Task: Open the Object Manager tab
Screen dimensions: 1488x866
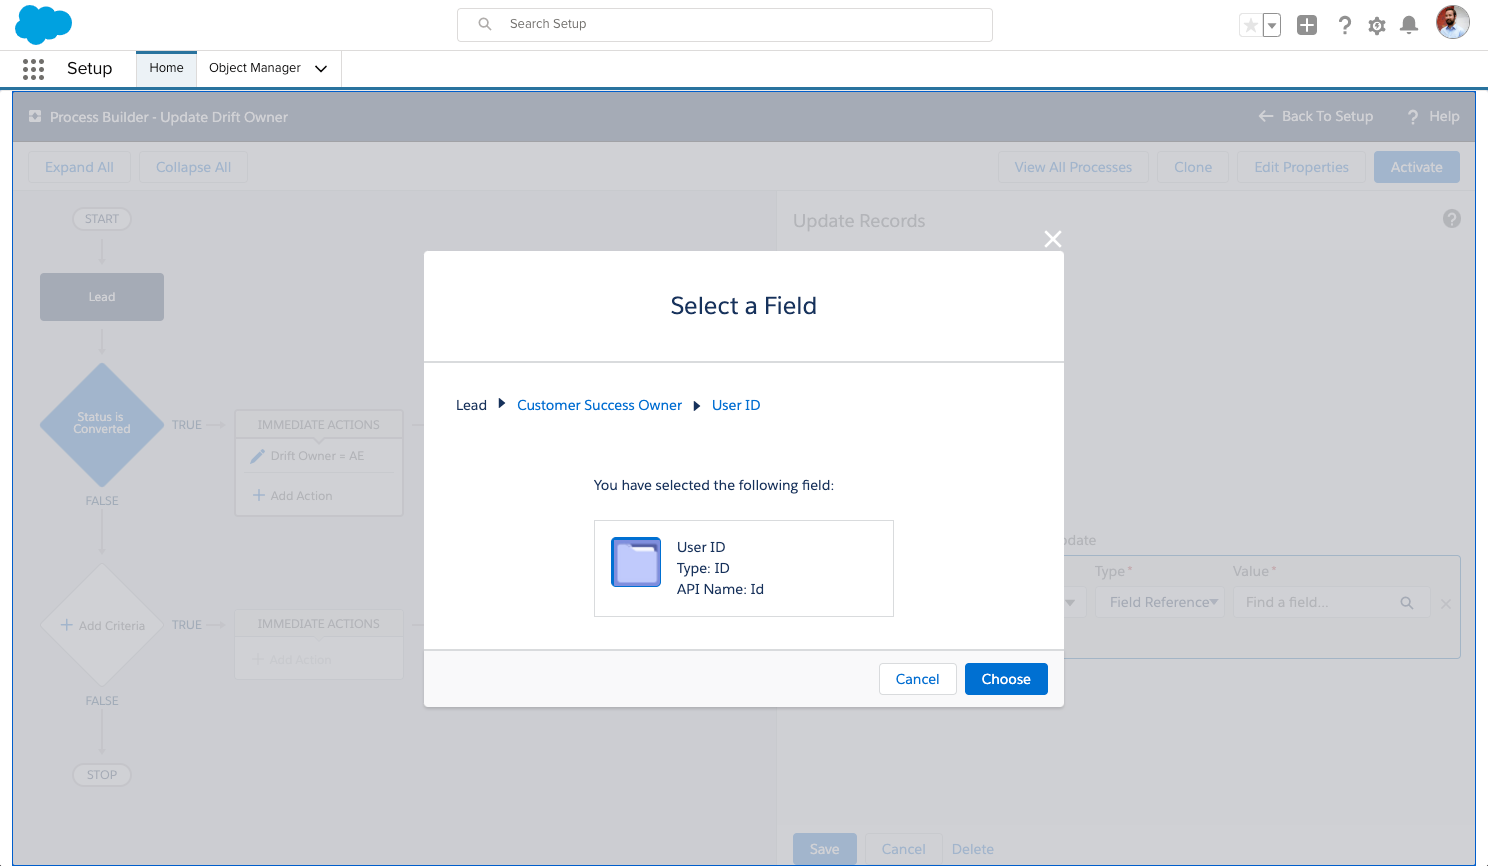Action: (x=255, y=68)
